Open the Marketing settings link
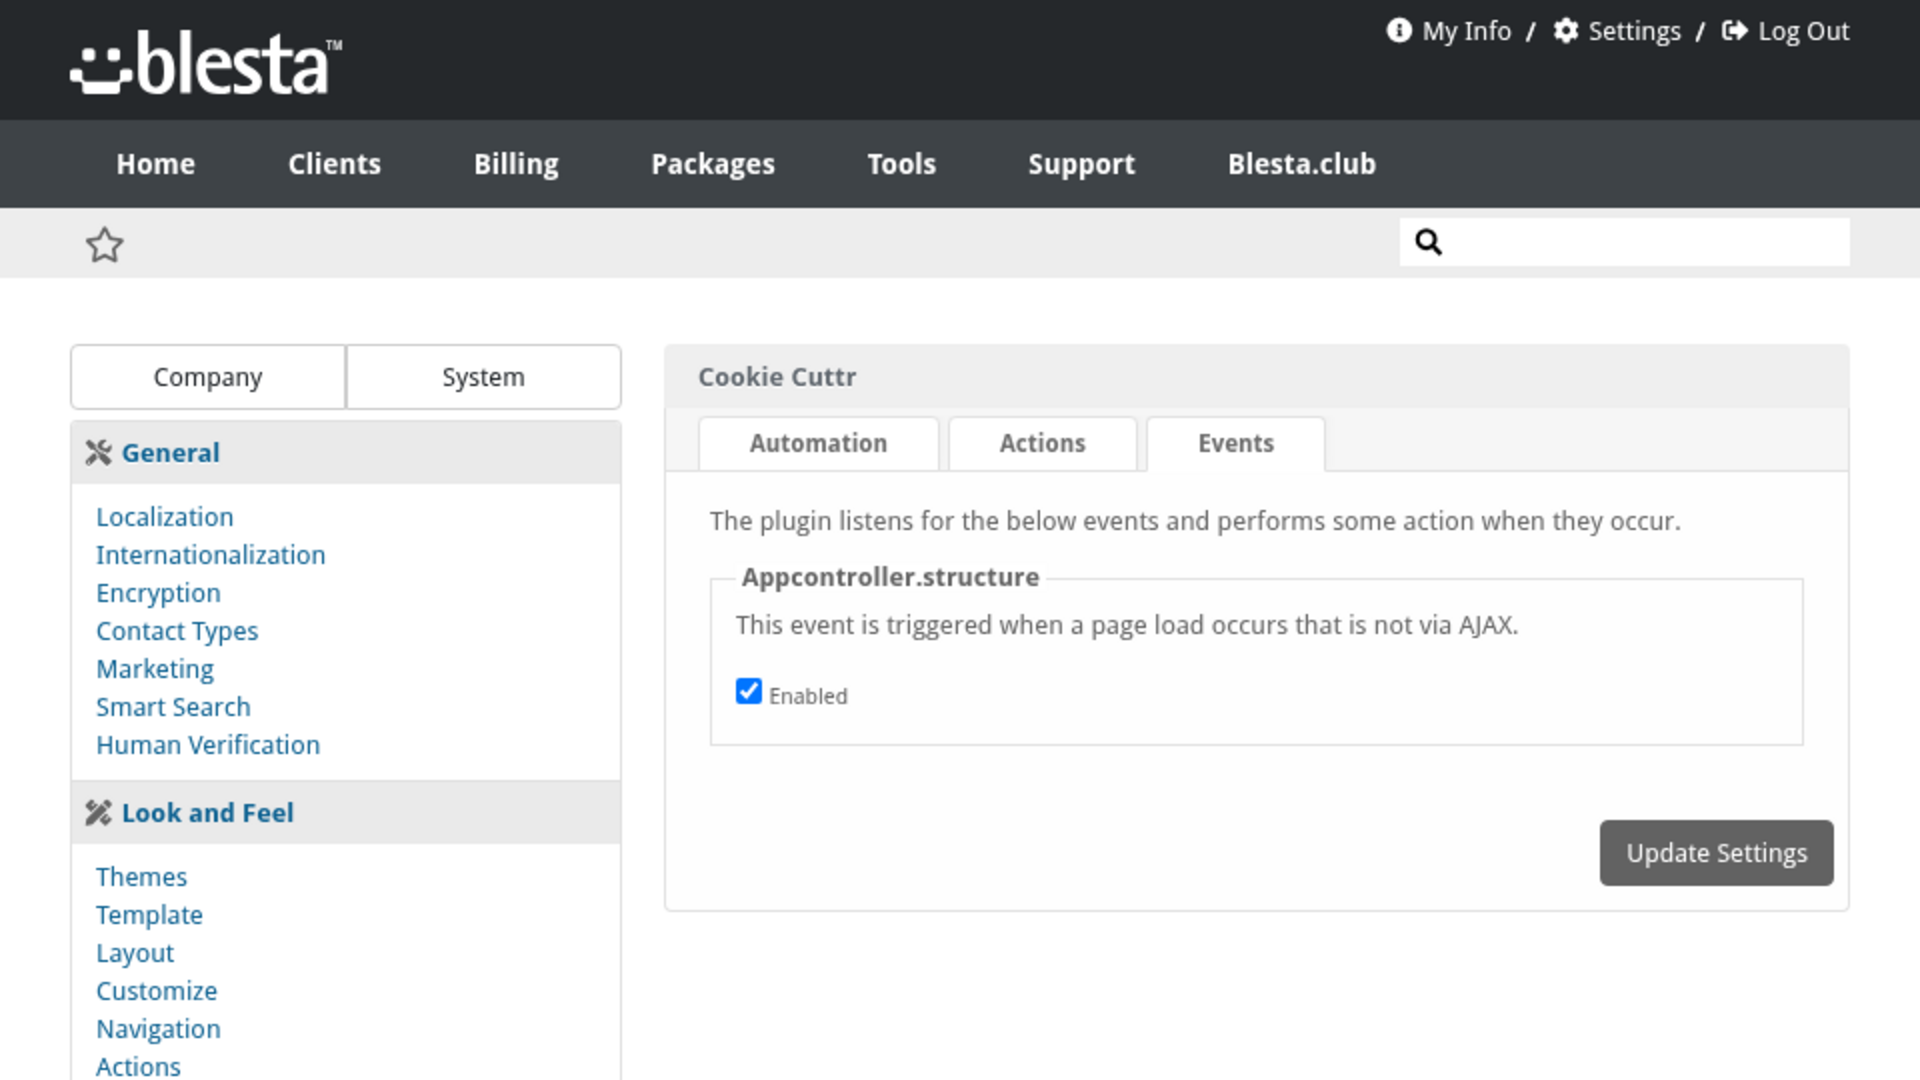 pos(155,669)
